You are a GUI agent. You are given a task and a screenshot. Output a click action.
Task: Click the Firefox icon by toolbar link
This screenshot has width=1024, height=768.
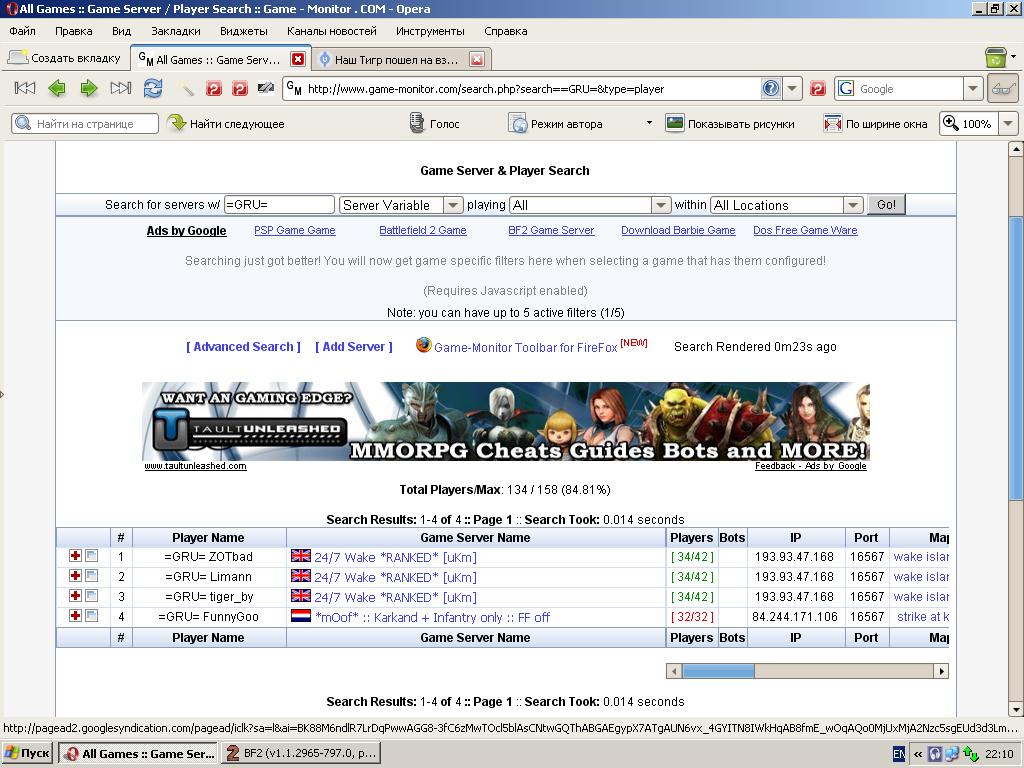[424, 345]
